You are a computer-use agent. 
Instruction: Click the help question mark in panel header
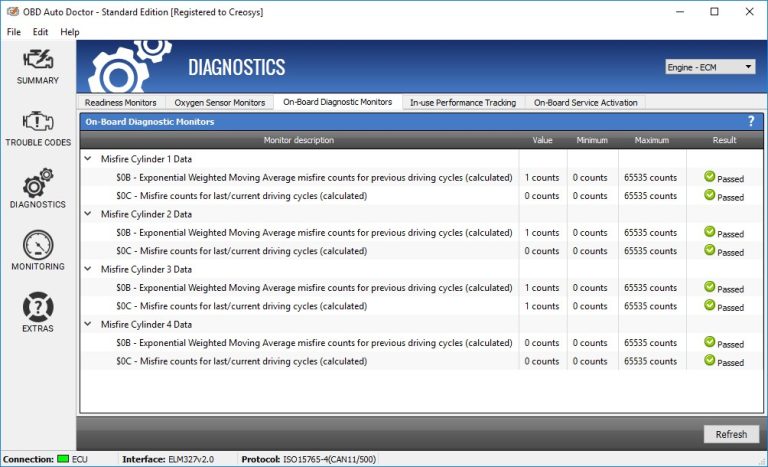(751, 122)
